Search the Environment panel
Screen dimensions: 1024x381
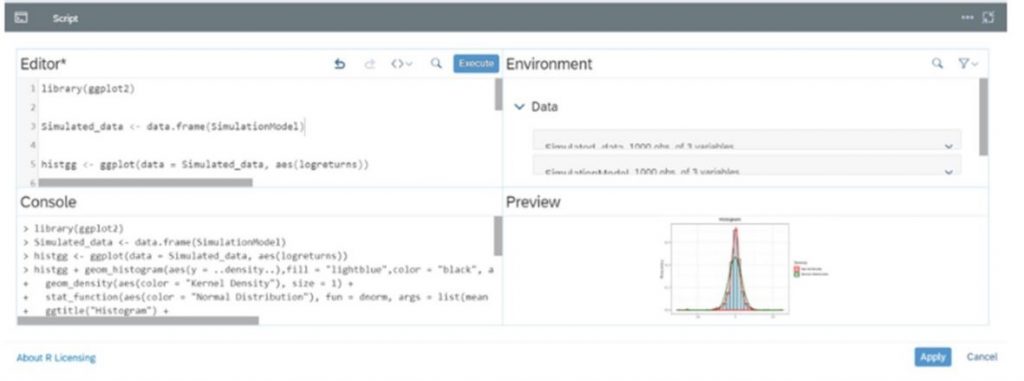pos(937,63)
